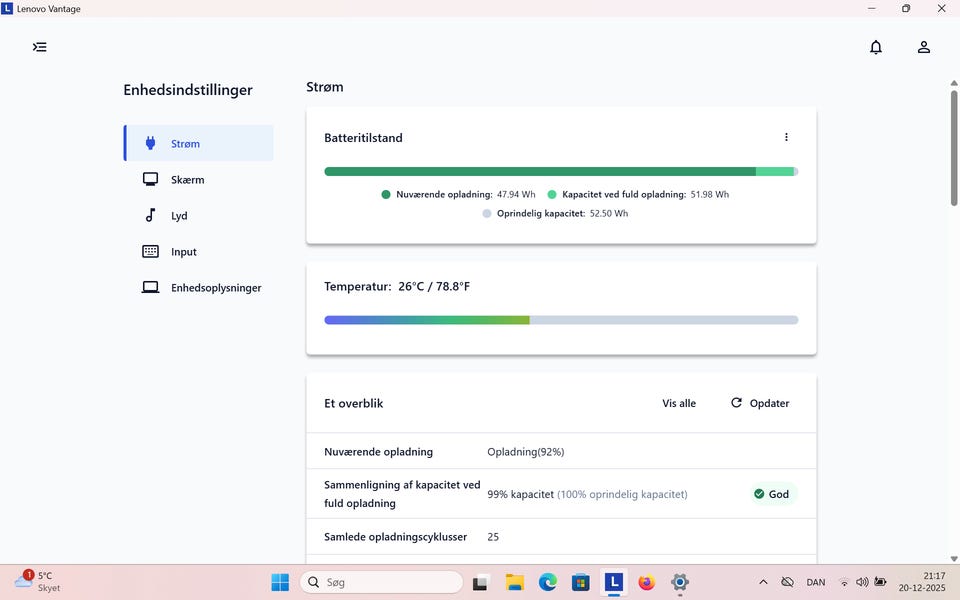Click the Oprindelig kapacitet 52.50 Wh legend
Image resolution: width=960 pixels, height=600 pixels.
pyautogui.click(x=555, y=213)
